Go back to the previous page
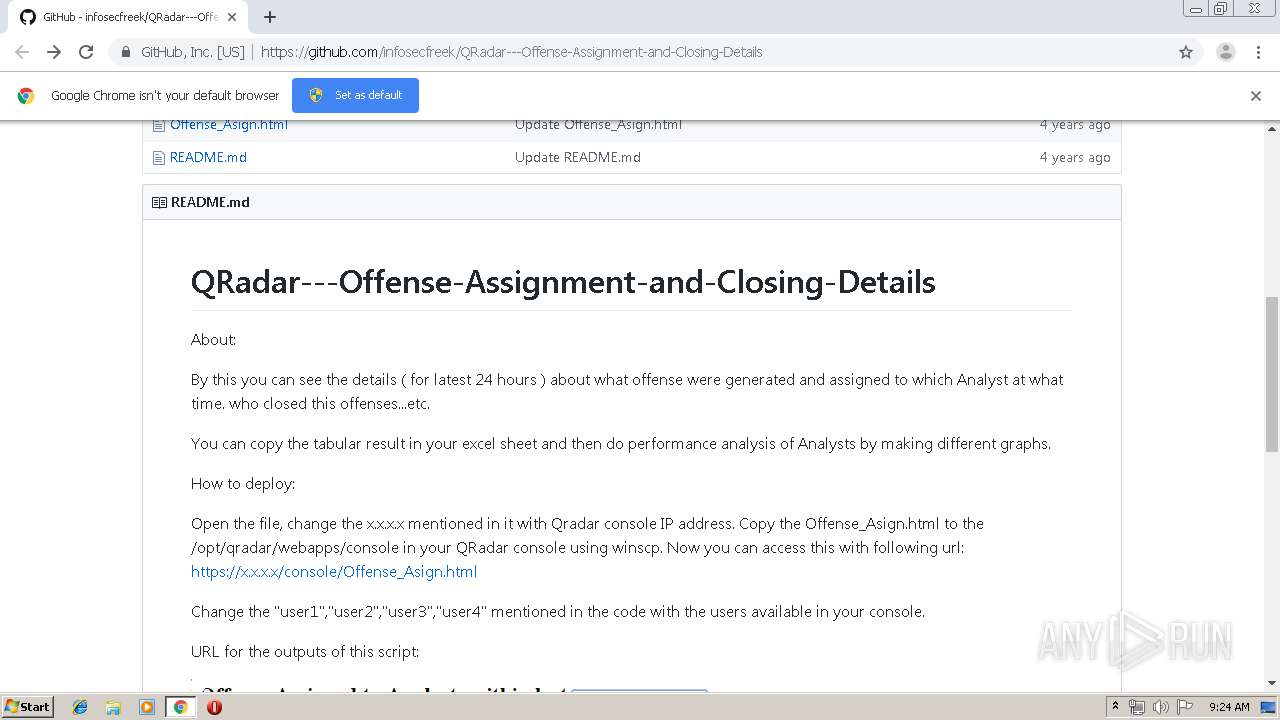Screen dimensions: 1280x720 (x=22, y=52)
